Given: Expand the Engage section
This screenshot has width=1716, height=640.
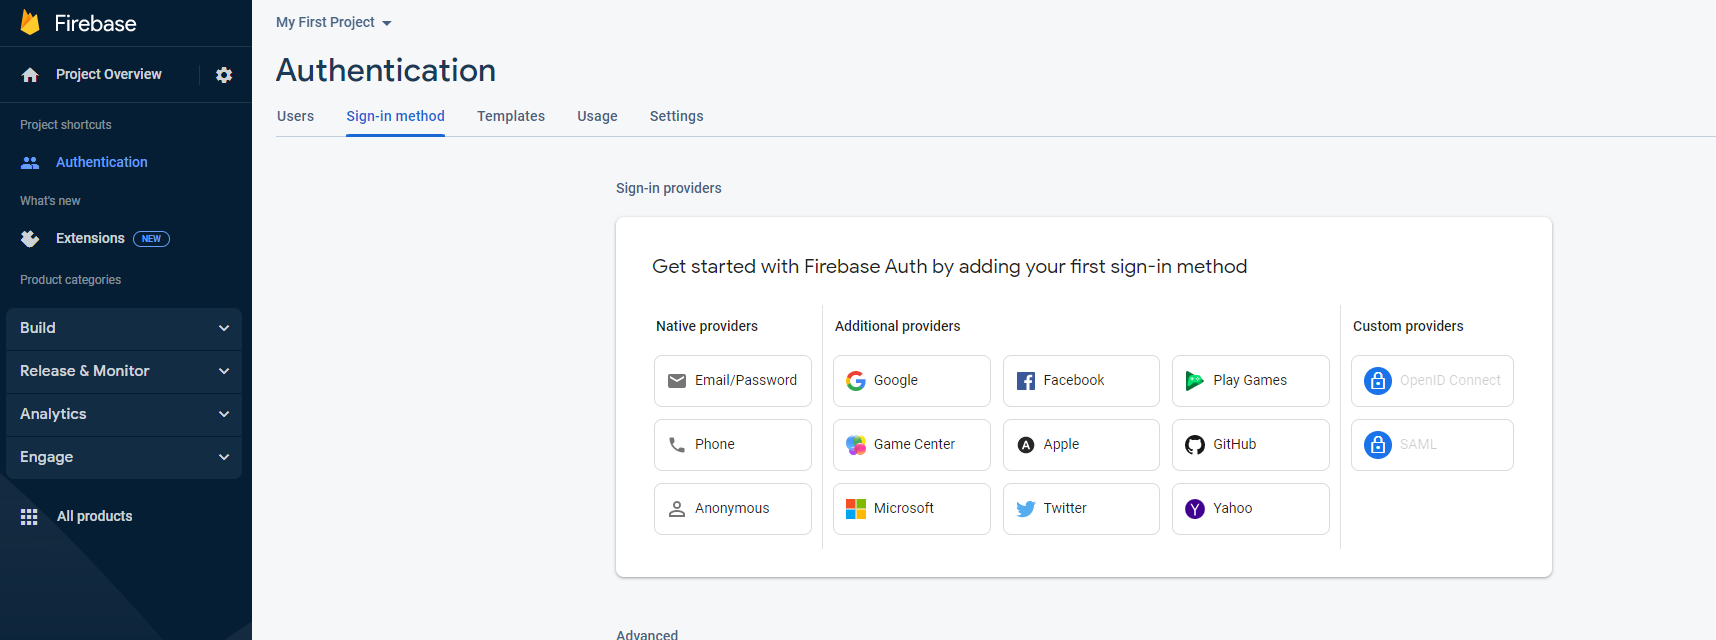Looking at the screenshot, I should tap(124, 457).
